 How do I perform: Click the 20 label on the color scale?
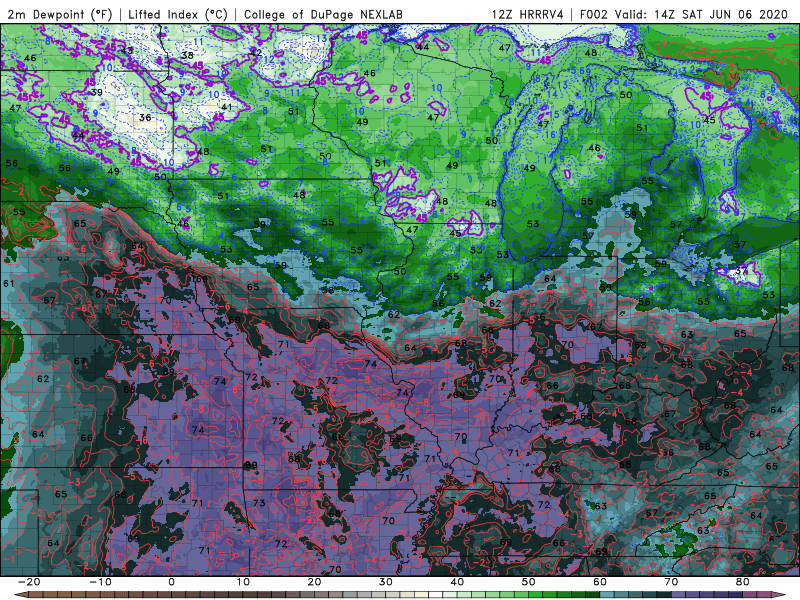314,582
